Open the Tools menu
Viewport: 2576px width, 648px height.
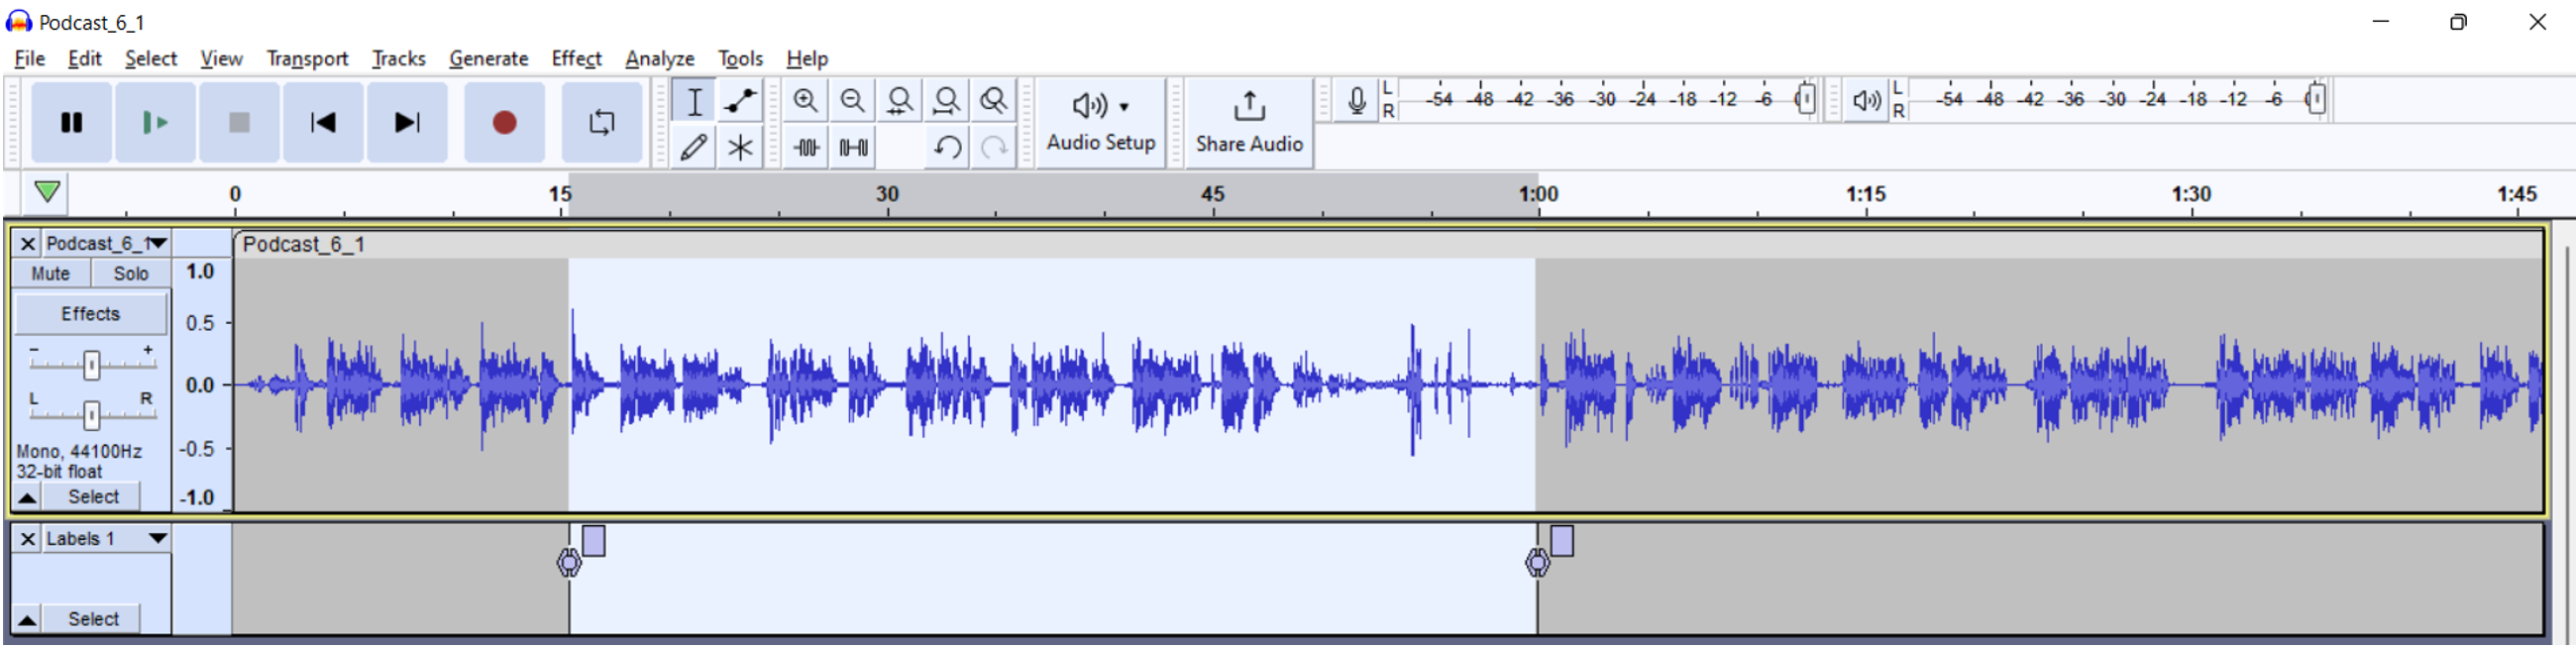pyautogui.click(x=740, y=58)
